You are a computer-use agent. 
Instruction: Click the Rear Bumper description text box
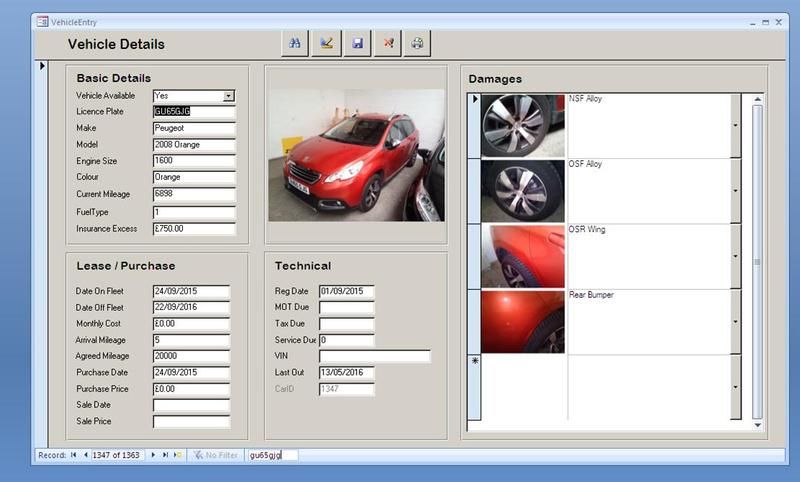648,322
